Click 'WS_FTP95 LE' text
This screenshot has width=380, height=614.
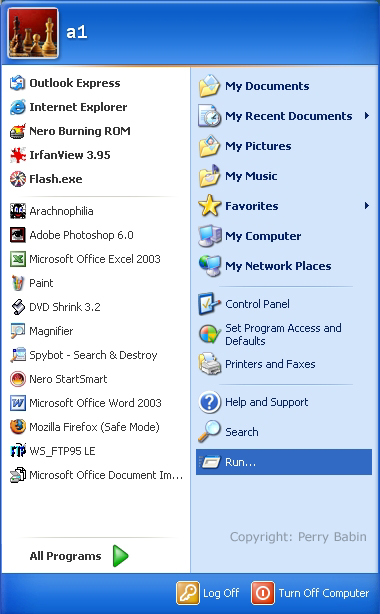[62, 451]
